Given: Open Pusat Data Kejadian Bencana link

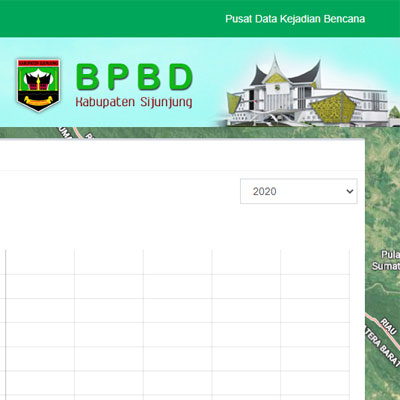Looking at the screenshot, I should pyautogui.click(x=295, y=19).
